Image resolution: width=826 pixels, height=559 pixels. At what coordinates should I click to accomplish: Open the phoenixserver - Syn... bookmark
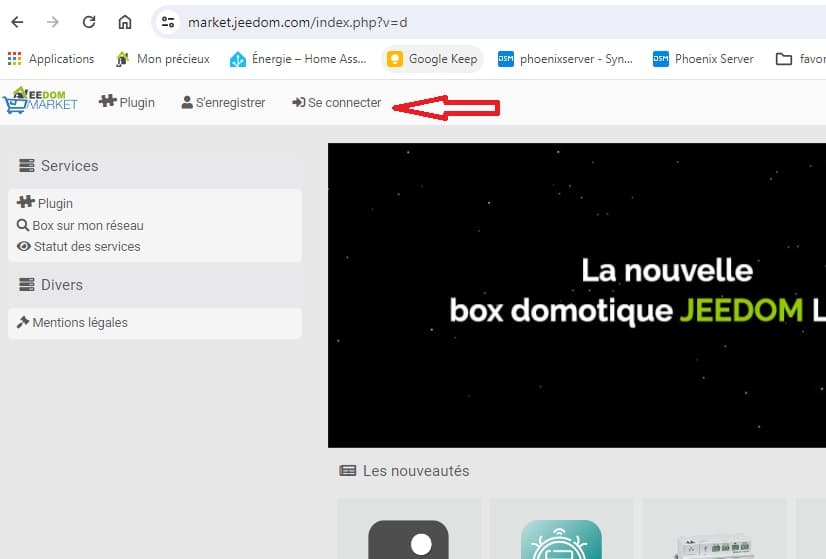[x=565, y=59]
